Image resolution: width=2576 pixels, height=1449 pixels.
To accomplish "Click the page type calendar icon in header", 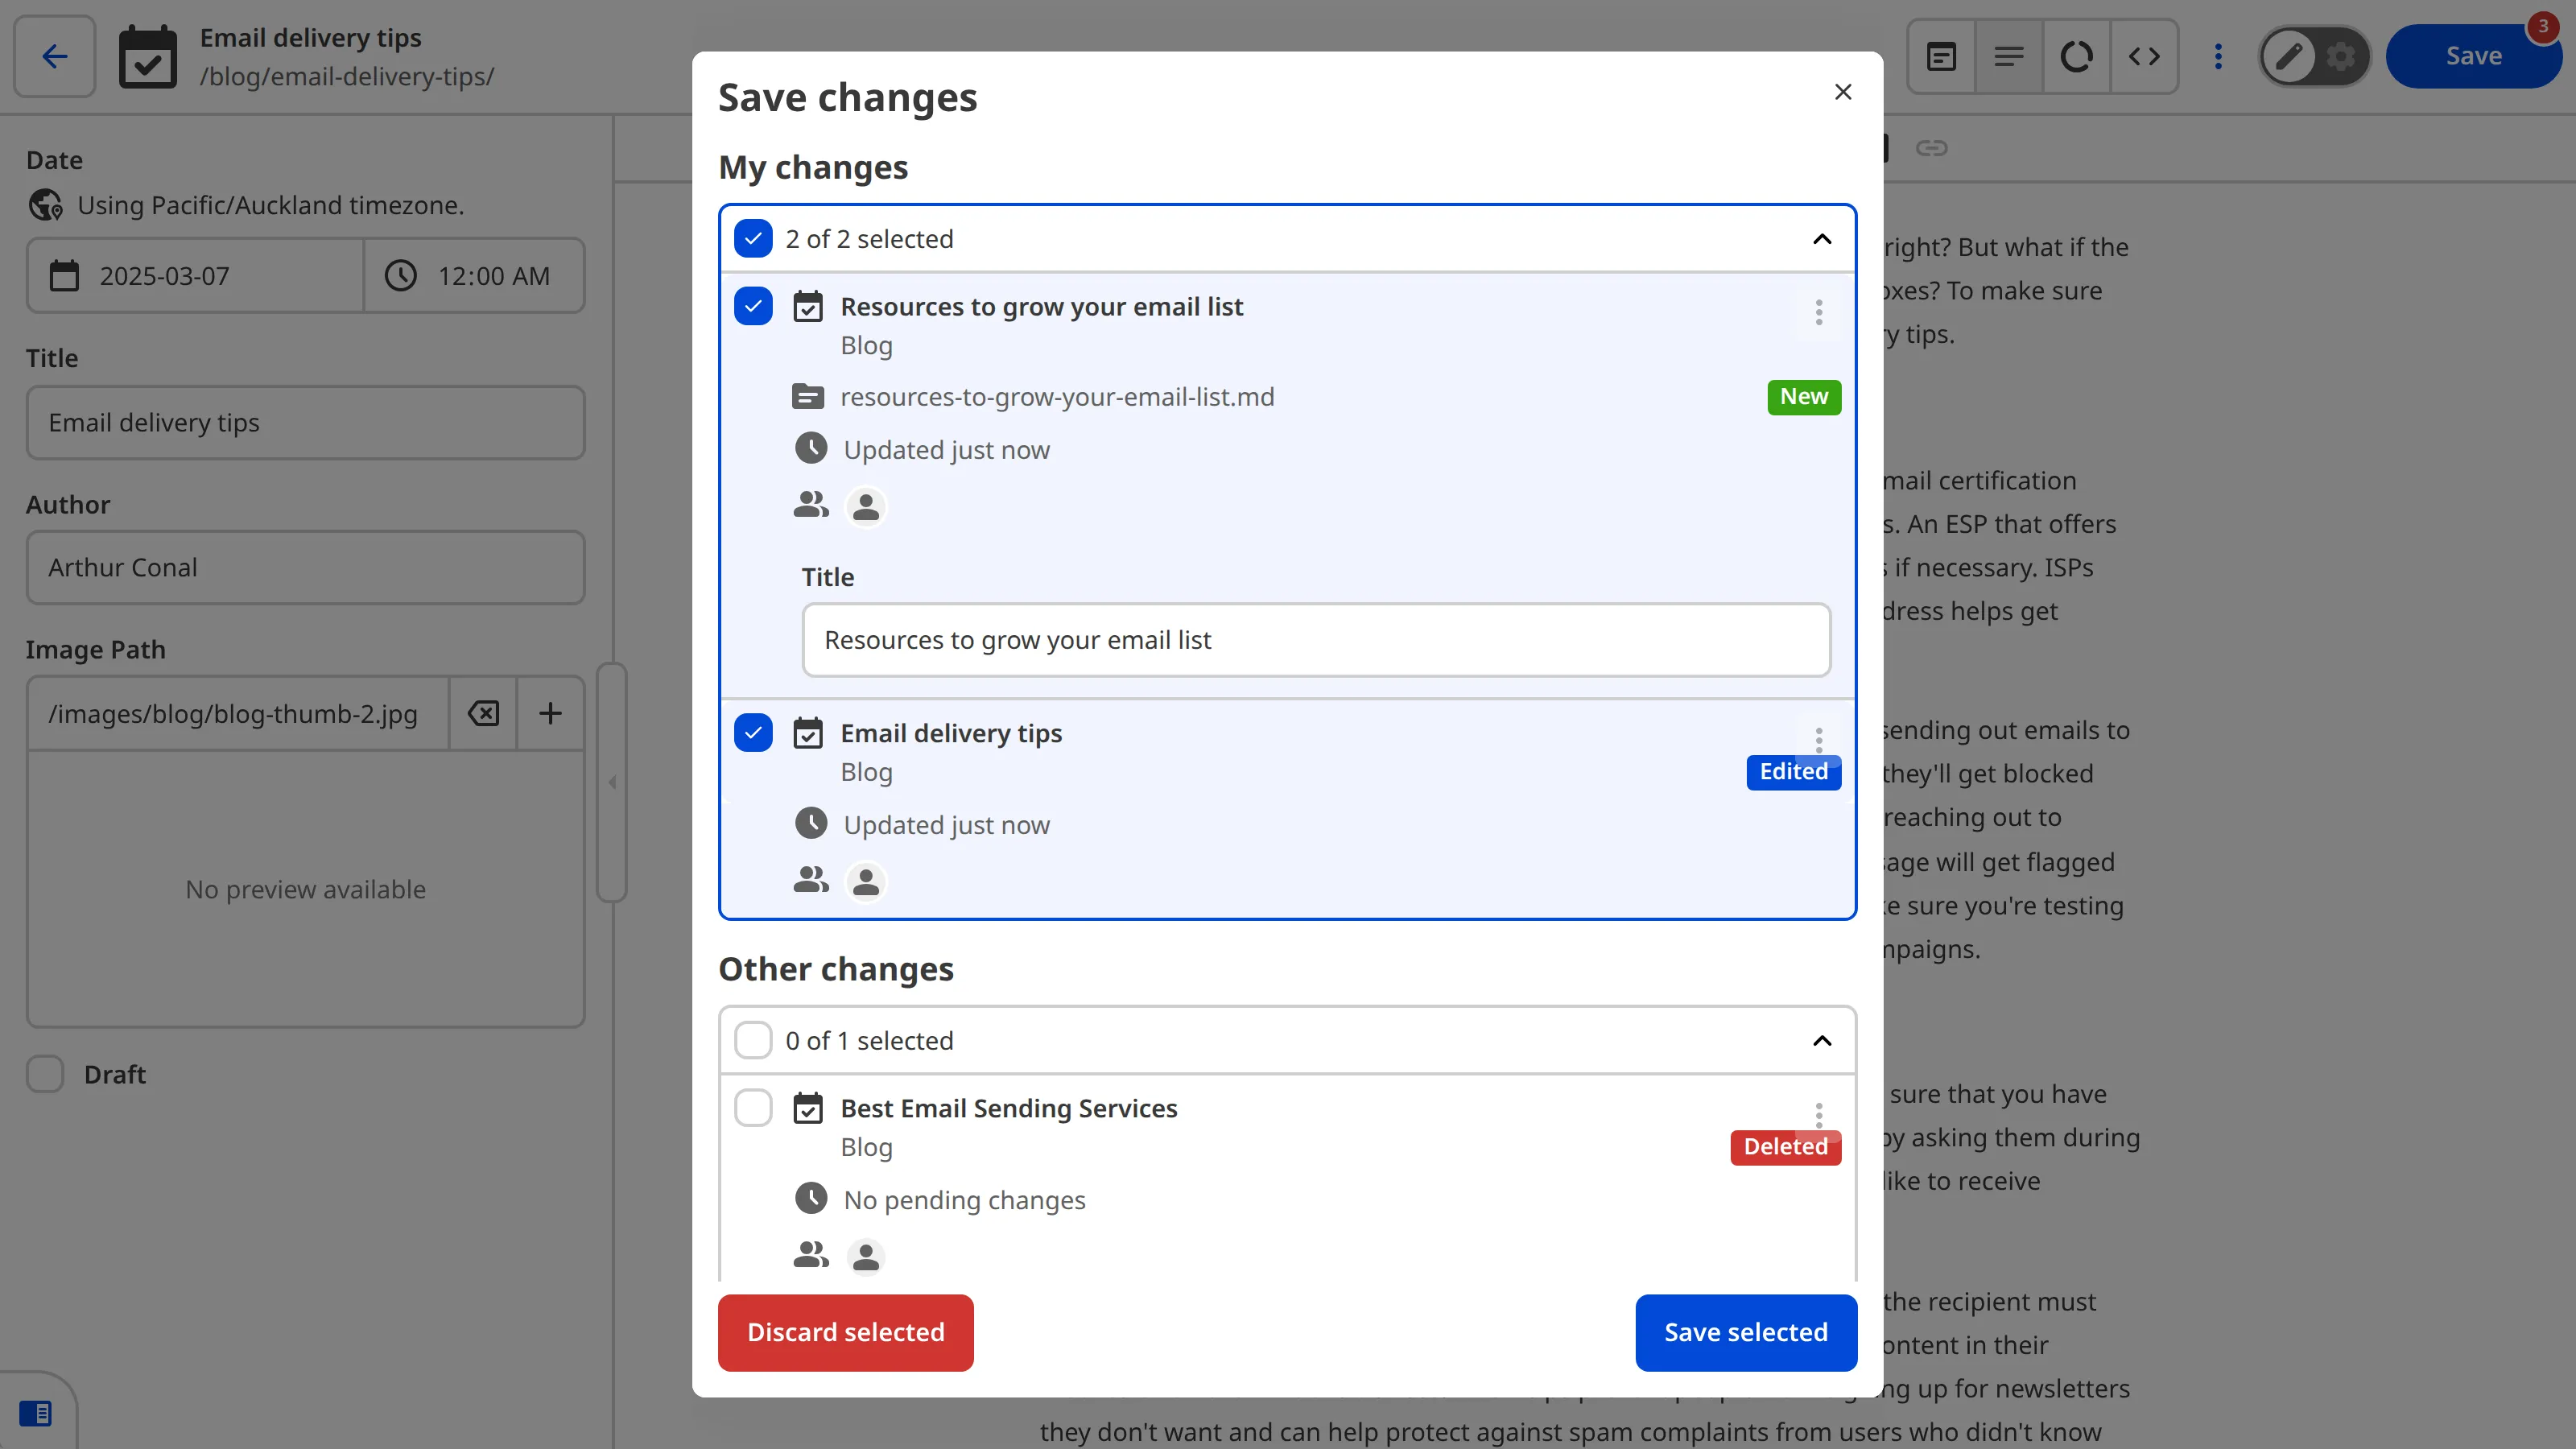I will (148, 57).
